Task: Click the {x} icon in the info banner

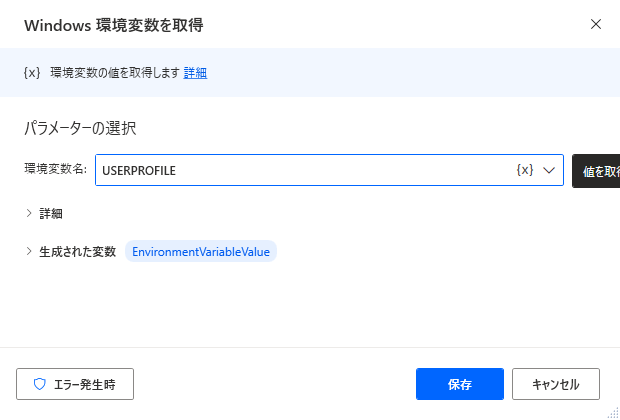Action: [31, 73]
